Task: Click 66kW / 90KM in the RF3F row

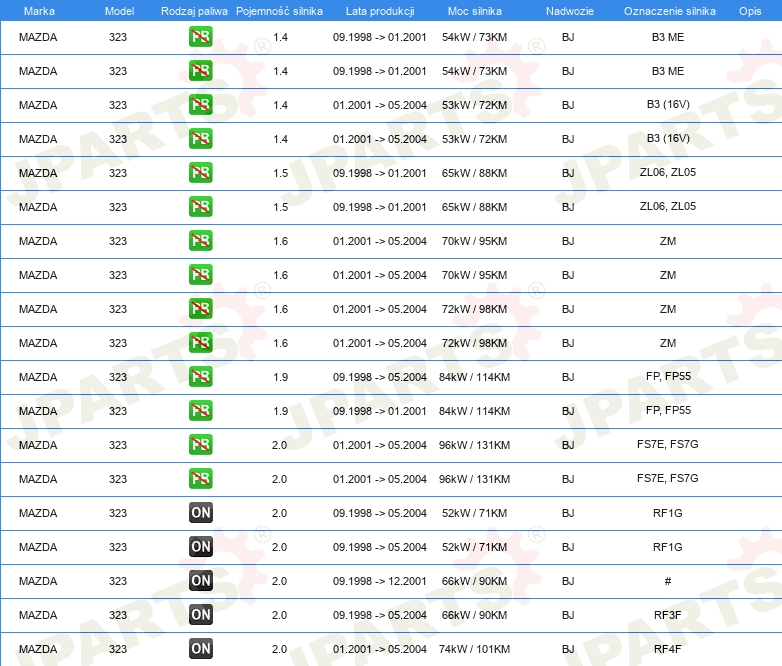Action: click(474, 615)
